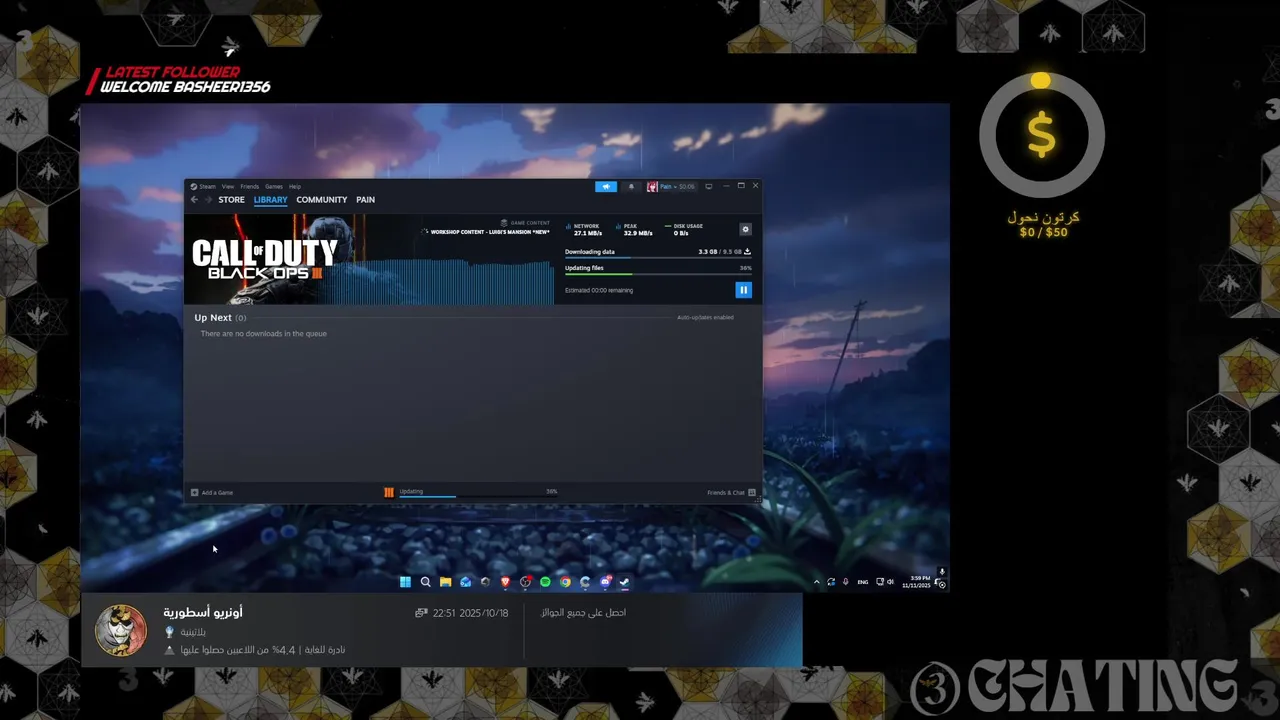Open the Windows Start menu

pos(405,582)
